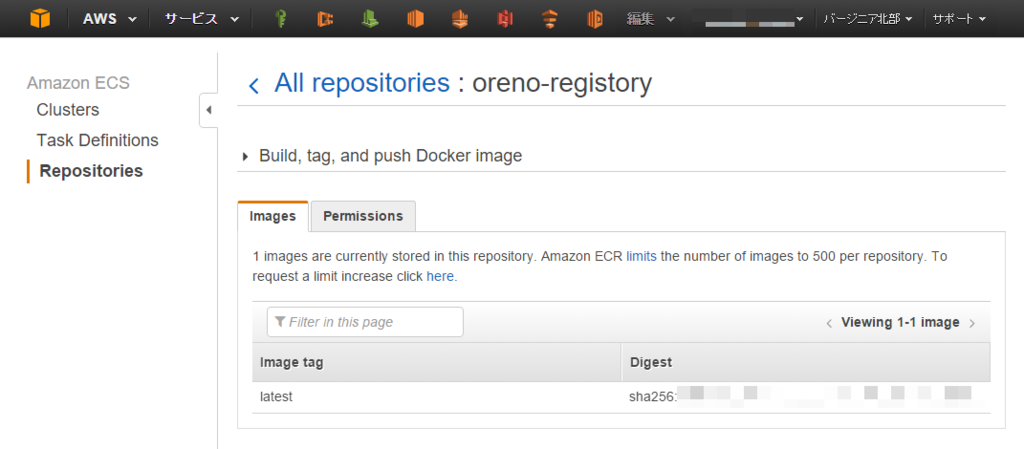Open the AWS dropdown menu
This screenshot has height=449, width=1024.
(110, 19)
